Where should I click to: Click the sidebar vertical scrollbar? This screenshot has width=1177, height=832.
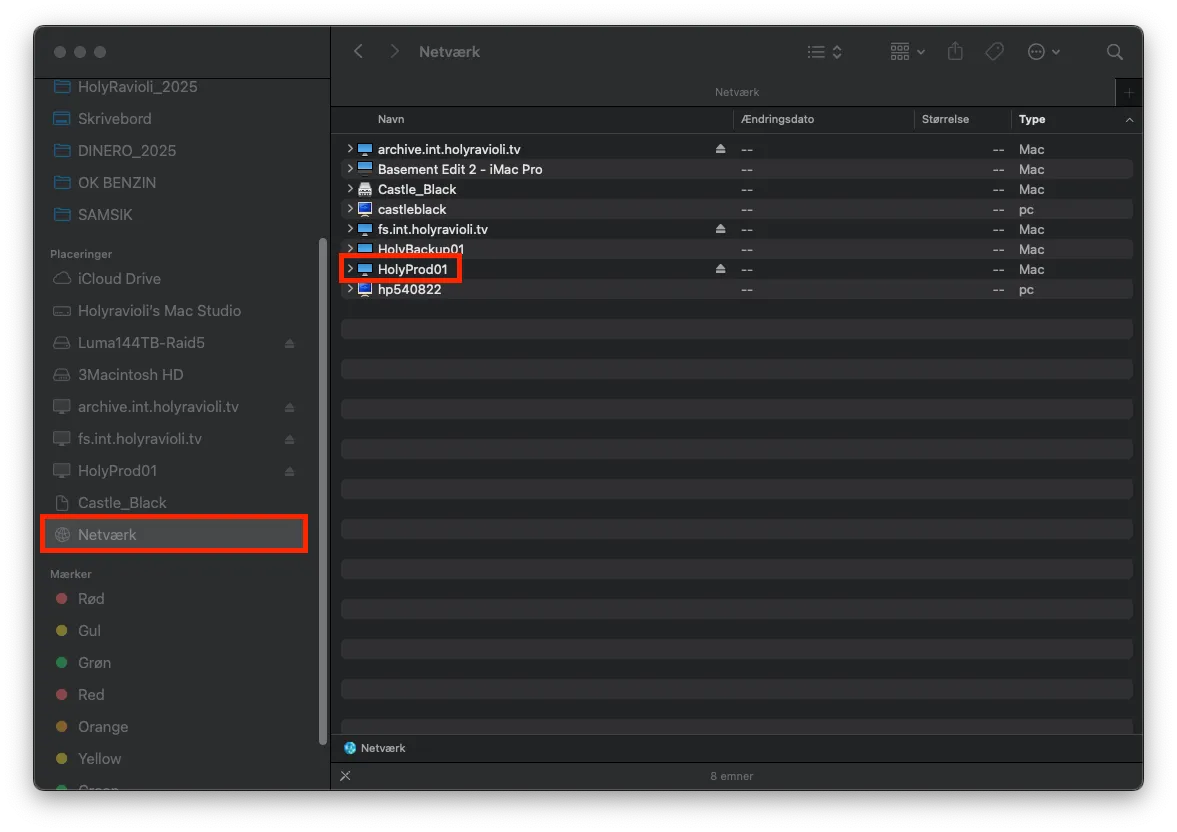tap(323, 491)
